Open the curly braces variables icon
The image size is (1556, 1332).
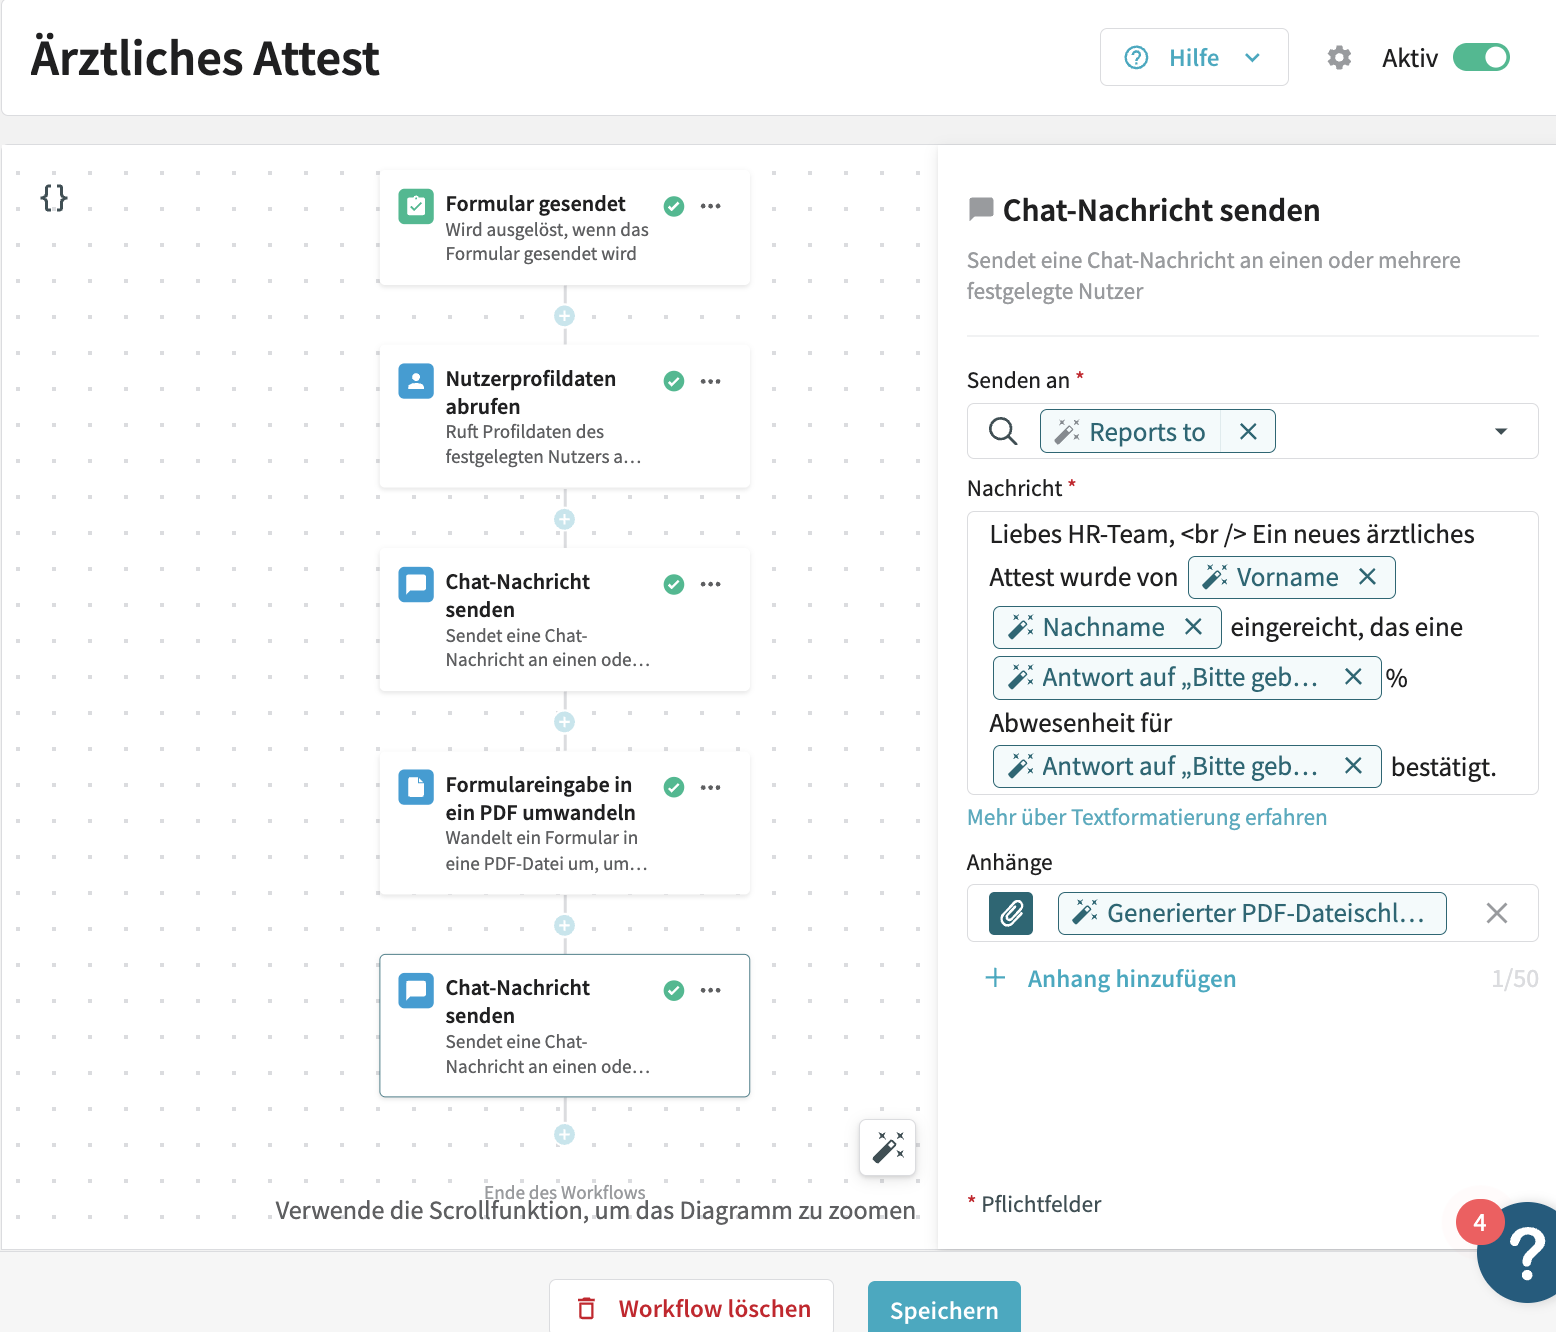click(54, 198)
